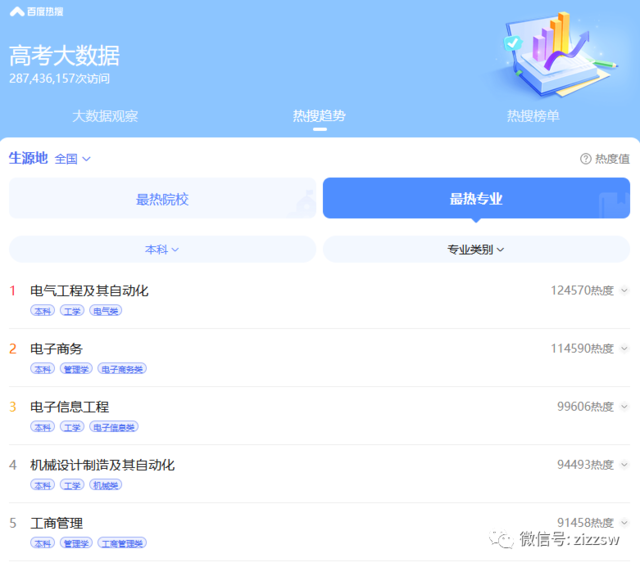Open the 本科 level dropdown

[162, 249]
